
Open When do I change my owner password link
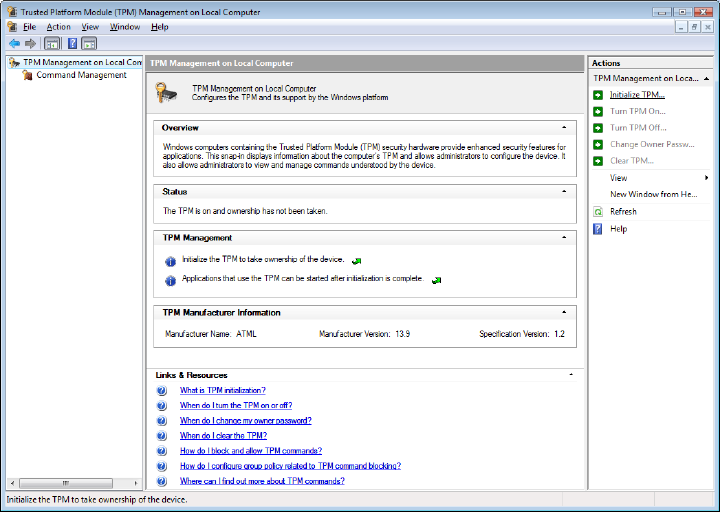click(246, 421)
